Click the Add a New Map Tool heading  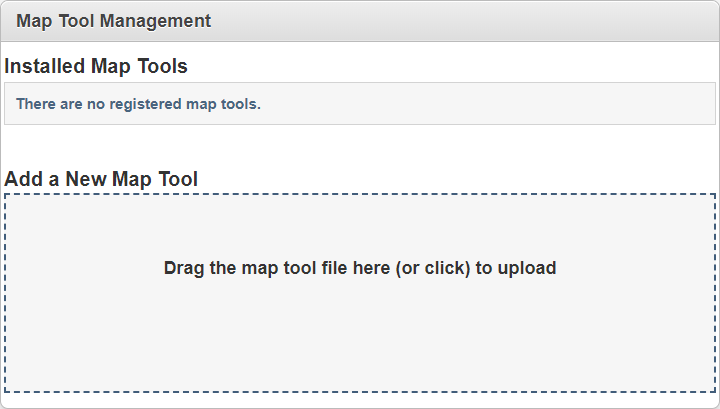(x=101, y=179)
